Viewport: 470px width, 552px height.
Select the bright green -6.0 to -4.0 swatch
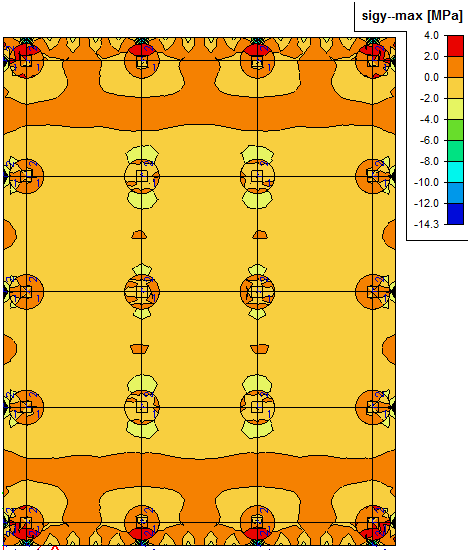tap(455, 130)
